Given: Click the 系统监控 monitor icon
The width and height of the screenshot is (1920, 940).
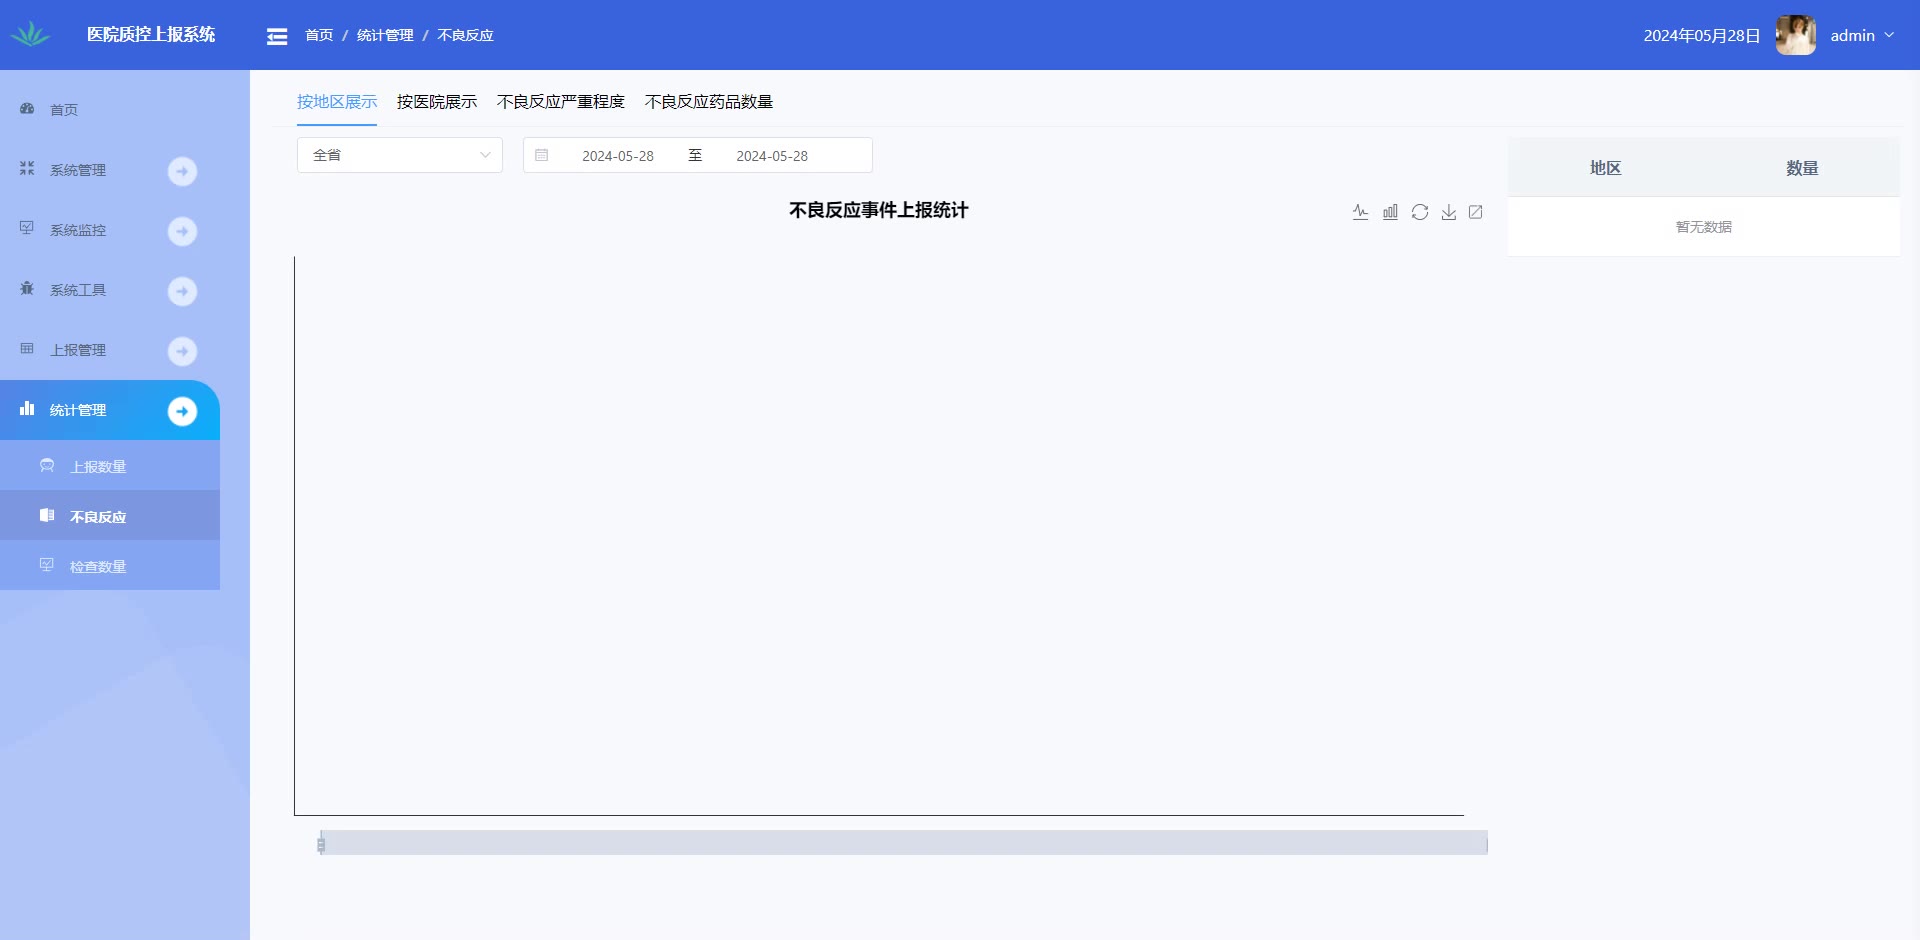Looking at the screenshot, I should tap(27, 228).
